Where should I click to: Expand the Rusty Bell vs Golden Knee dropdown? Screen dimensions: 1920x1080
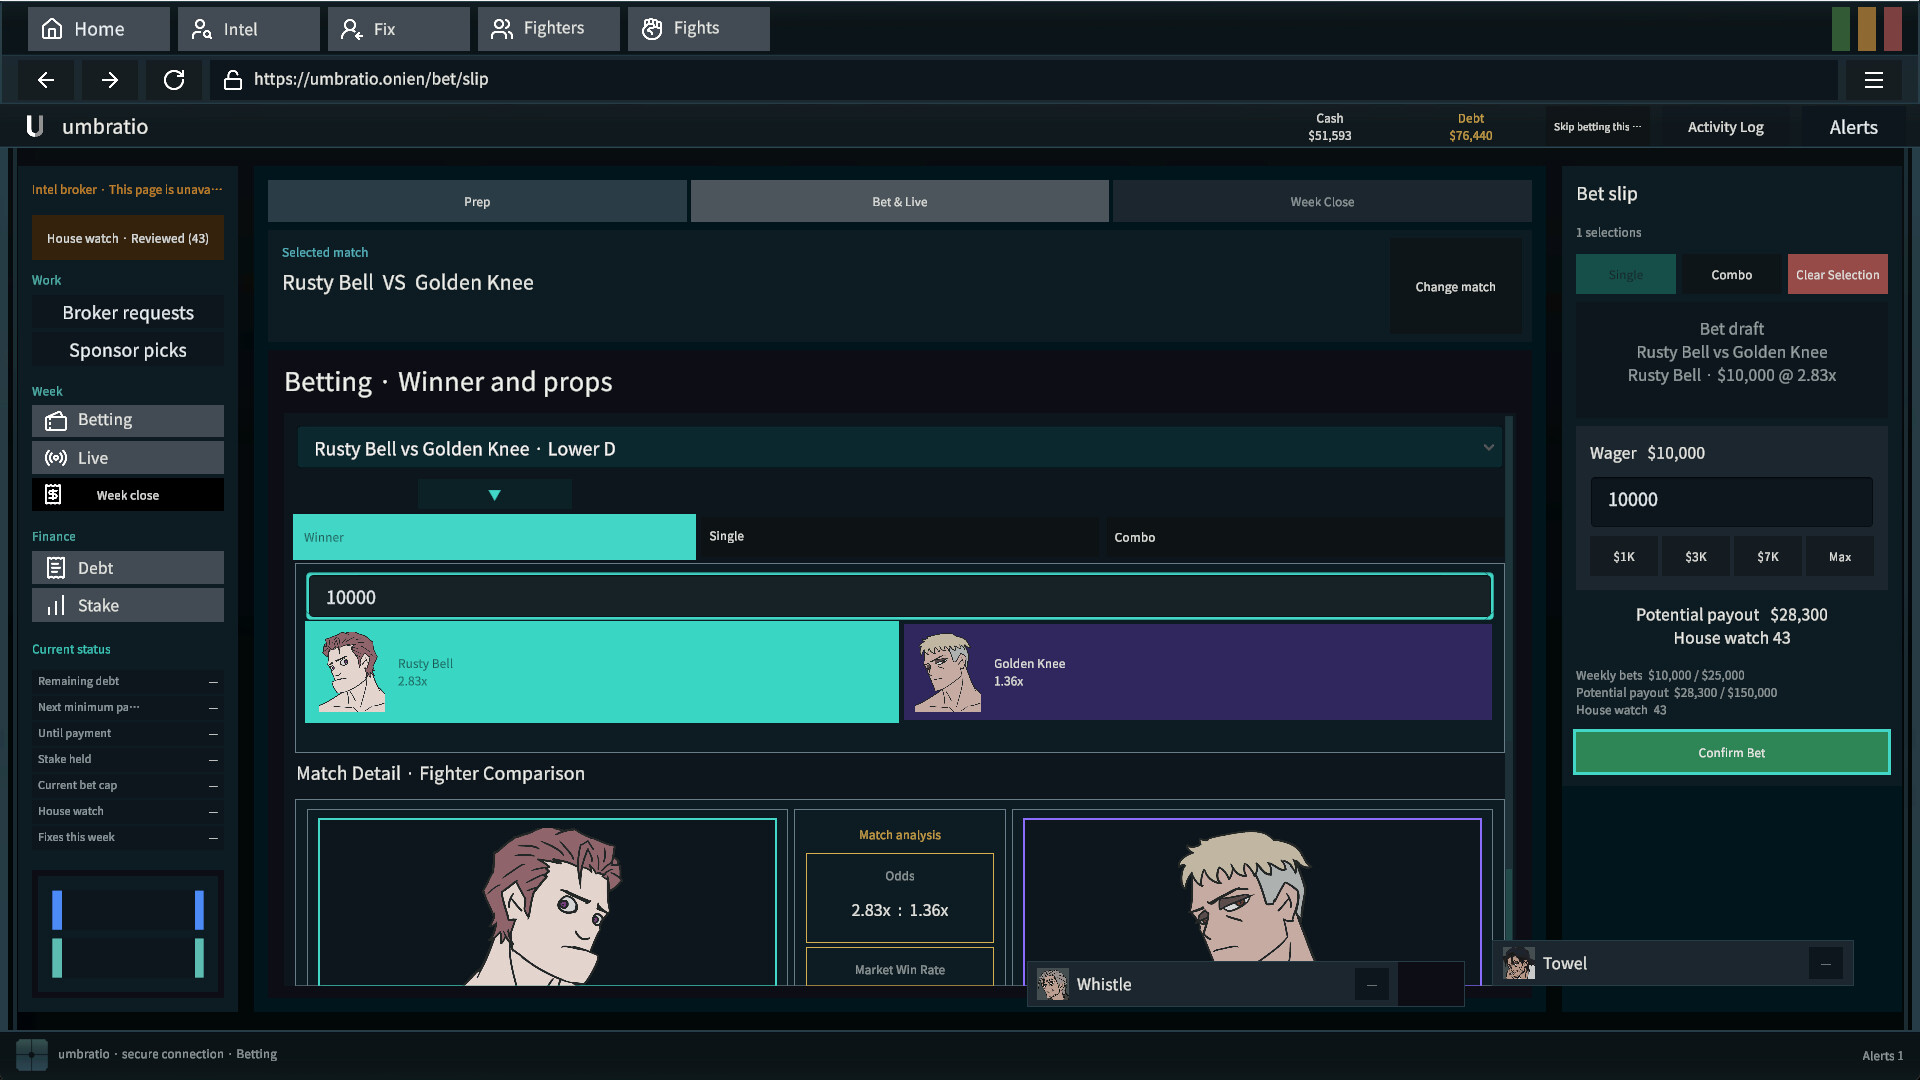click(x=900, y=448)
